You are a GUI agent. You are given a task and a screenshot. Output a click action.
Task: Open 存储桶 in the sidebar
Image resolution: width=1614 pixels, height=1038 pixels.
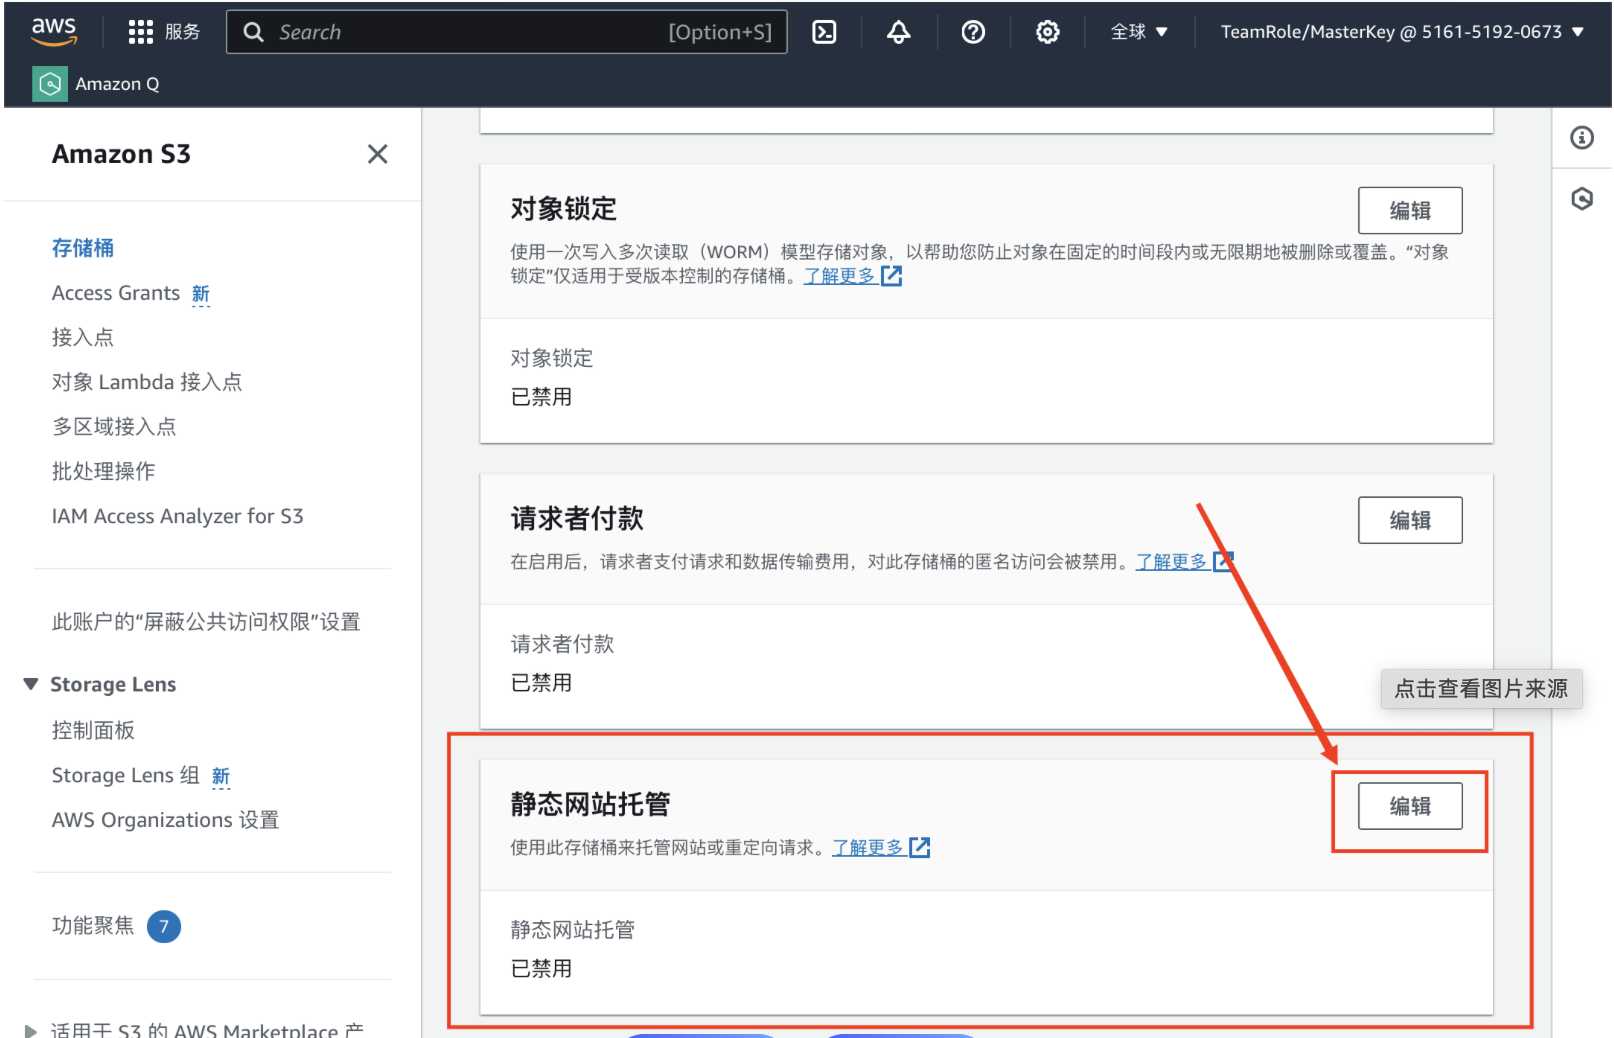pos(83,248)
